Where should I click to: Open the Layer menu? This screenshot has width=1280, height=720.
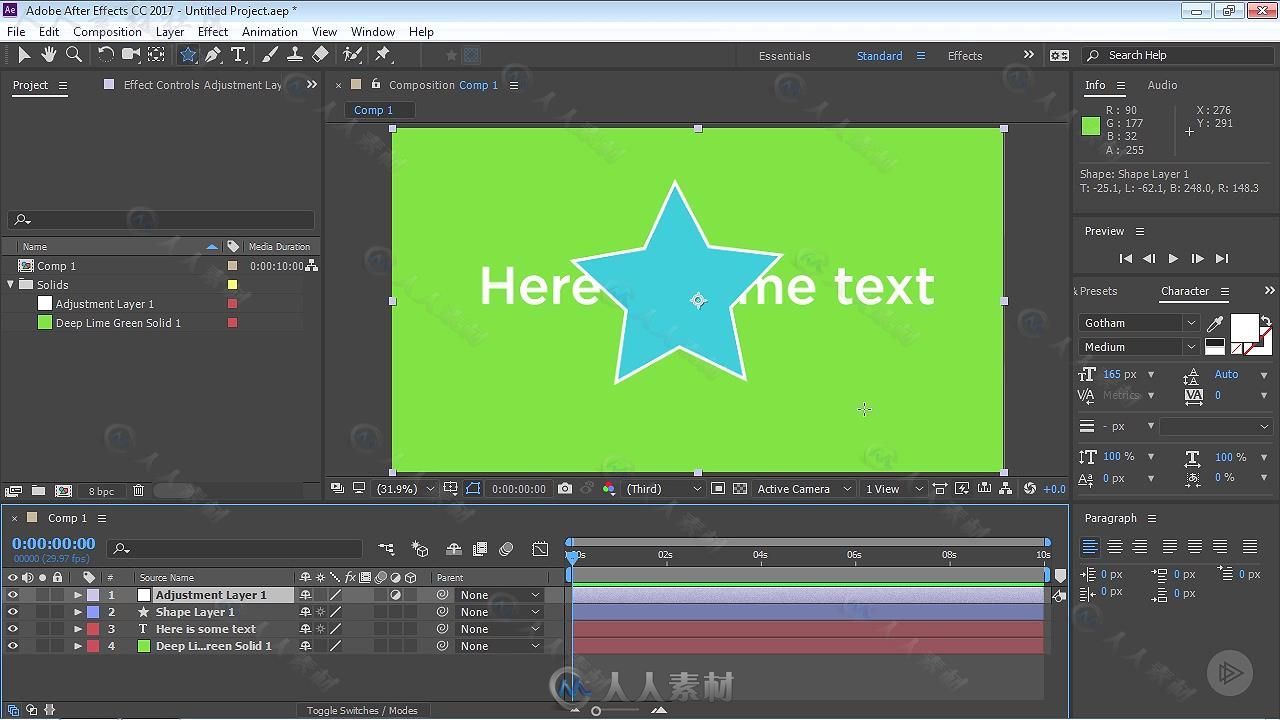point(170,31)
